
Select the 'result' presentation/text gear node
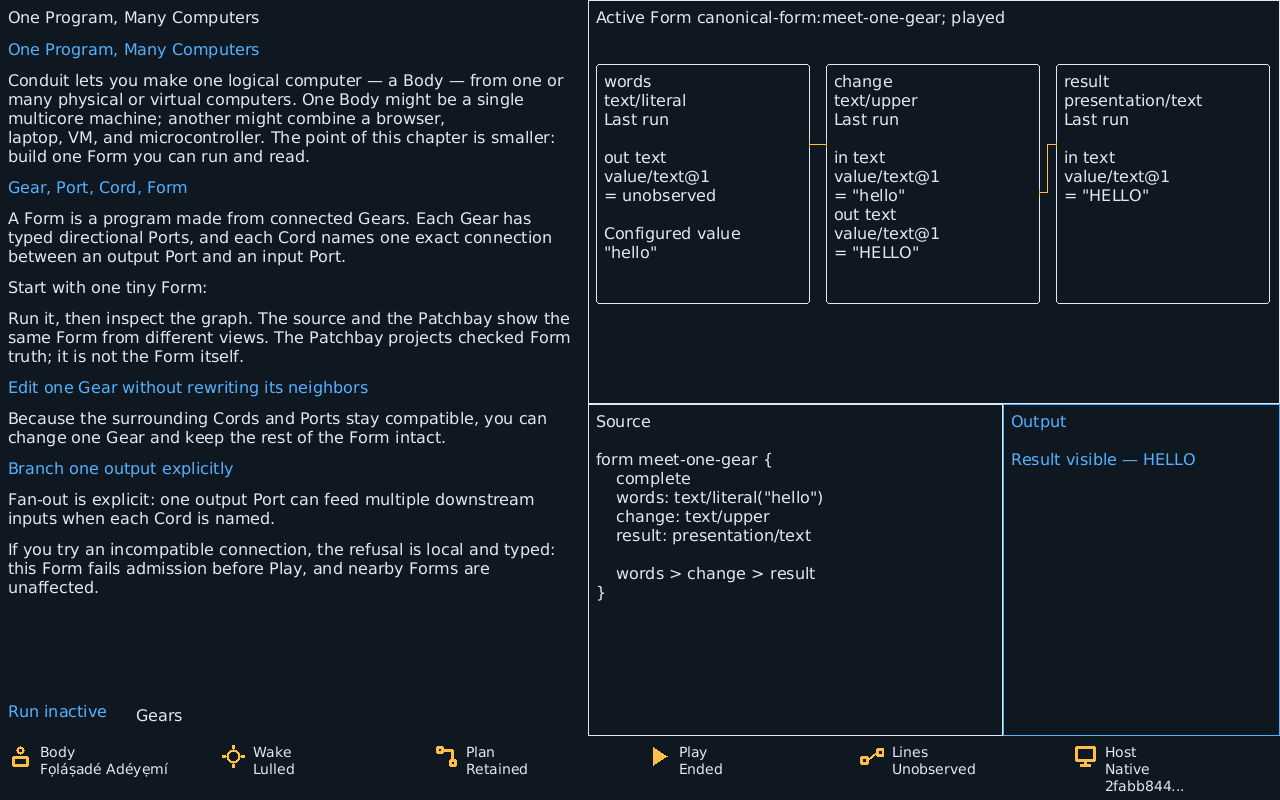1163,184
